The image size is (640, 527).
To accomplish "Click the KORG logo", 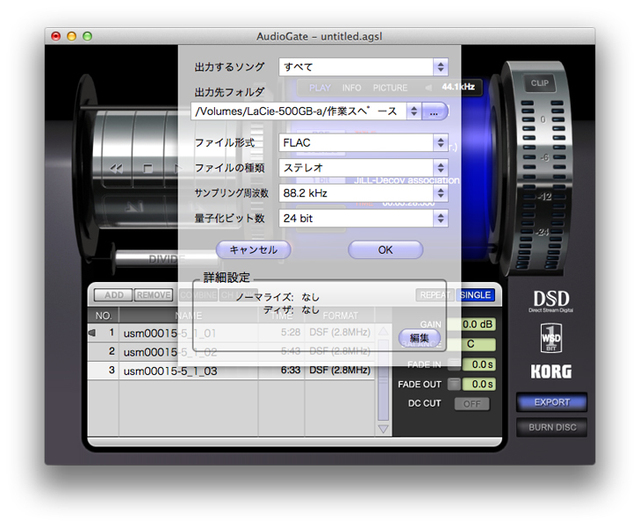I will [x=551, y=372].
